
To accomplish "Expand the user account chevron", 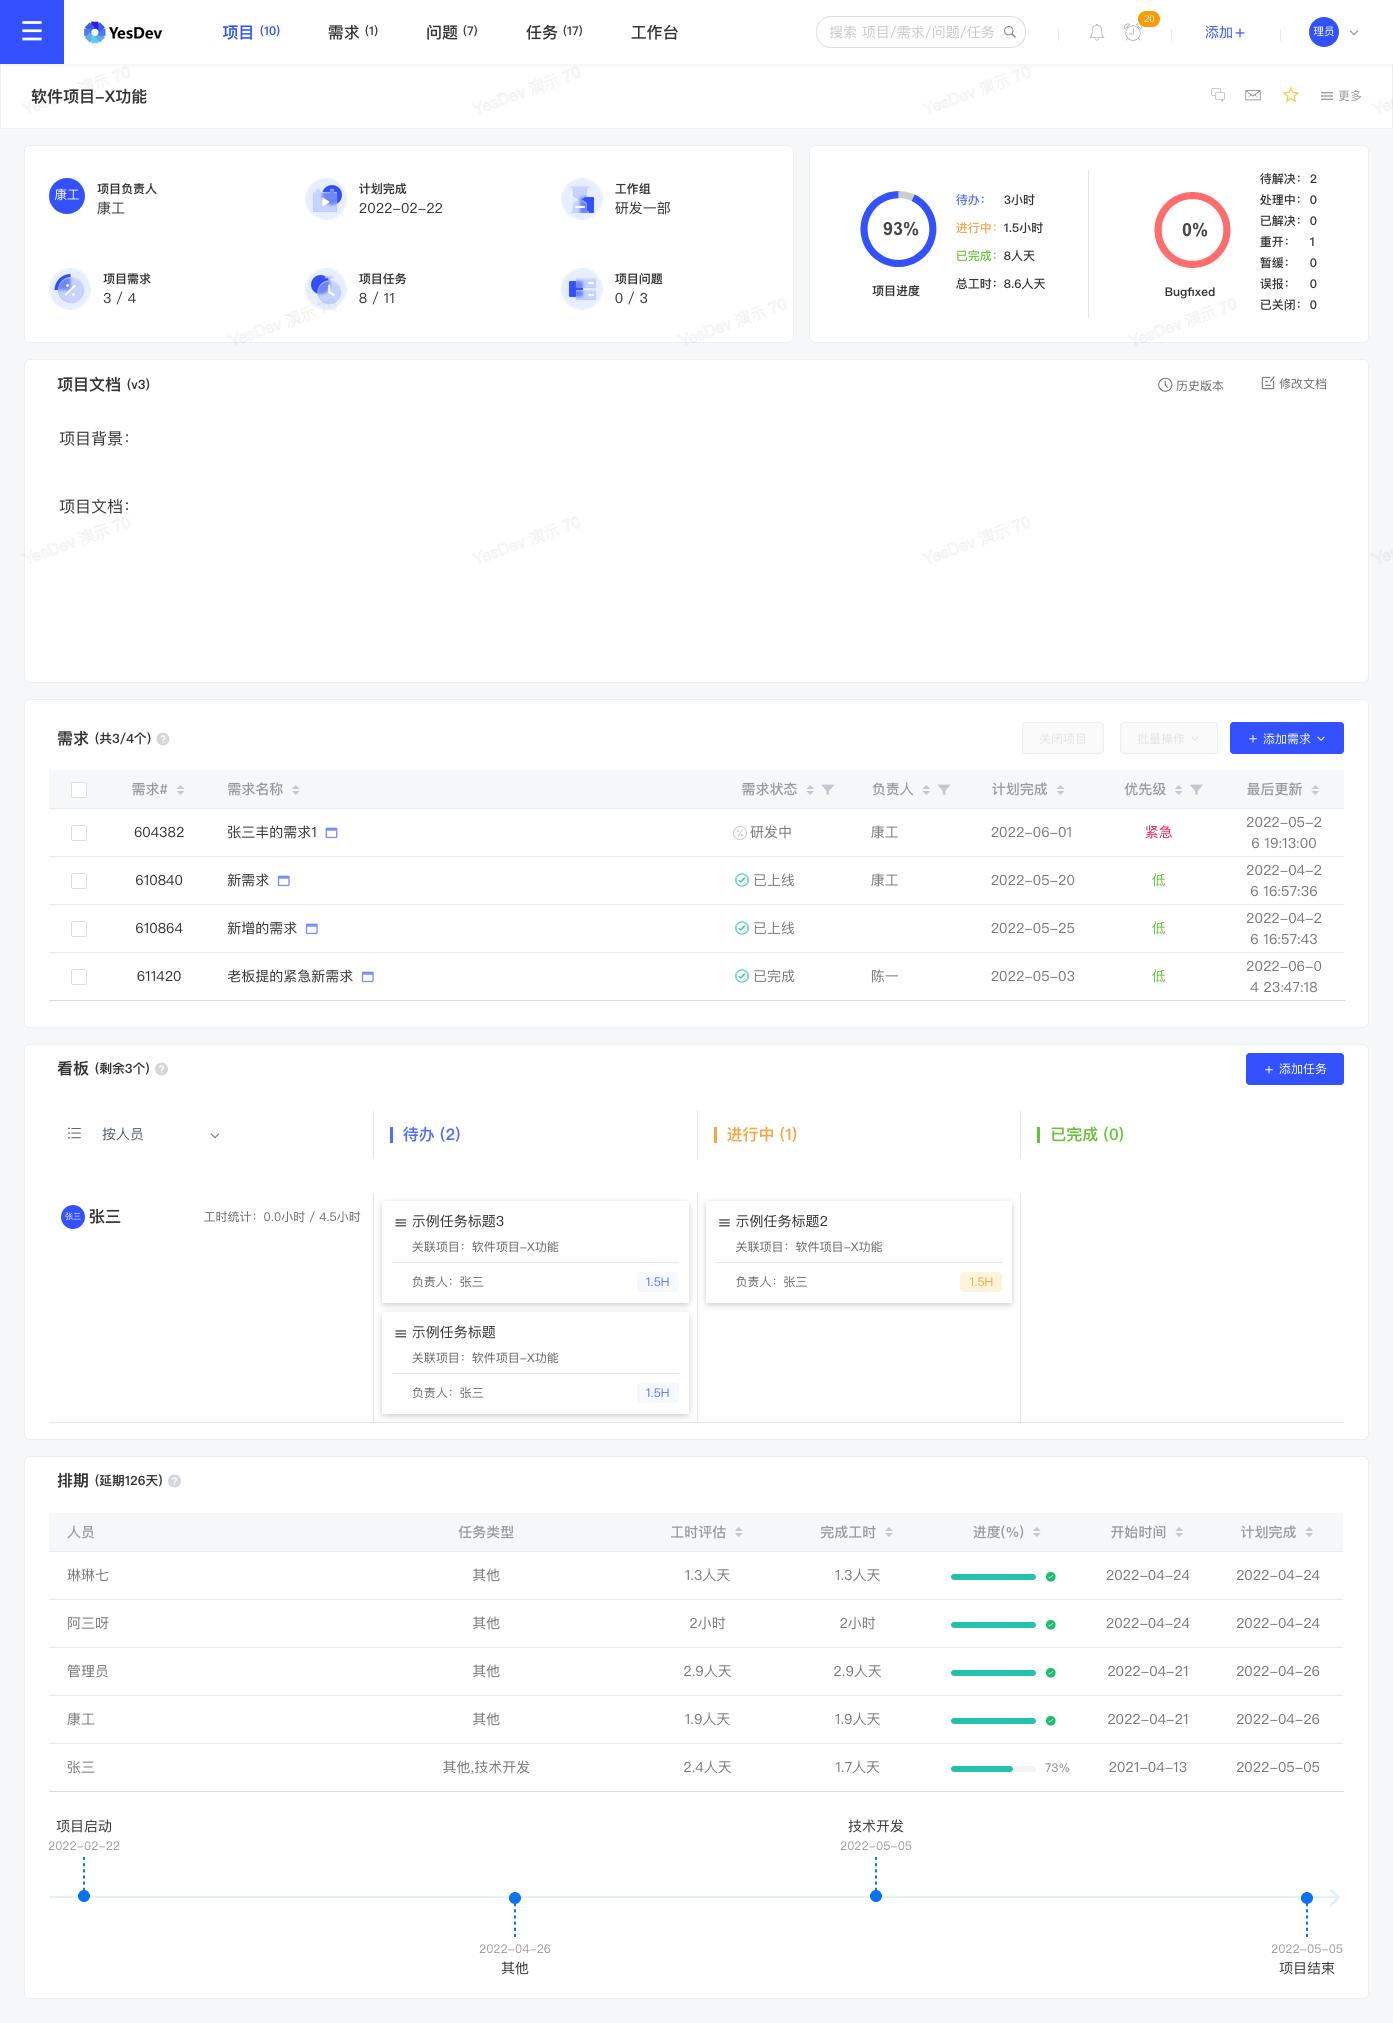I will point(1355,32).
